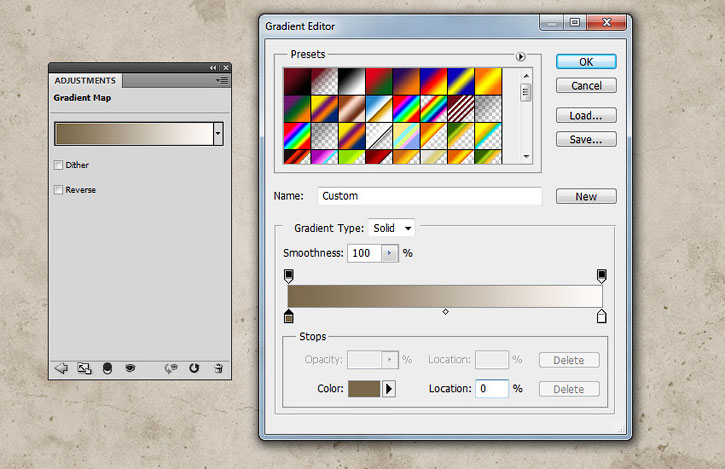Open the Gradient Type dropdown
725x469 pixels.
click(x=392, y=228)
